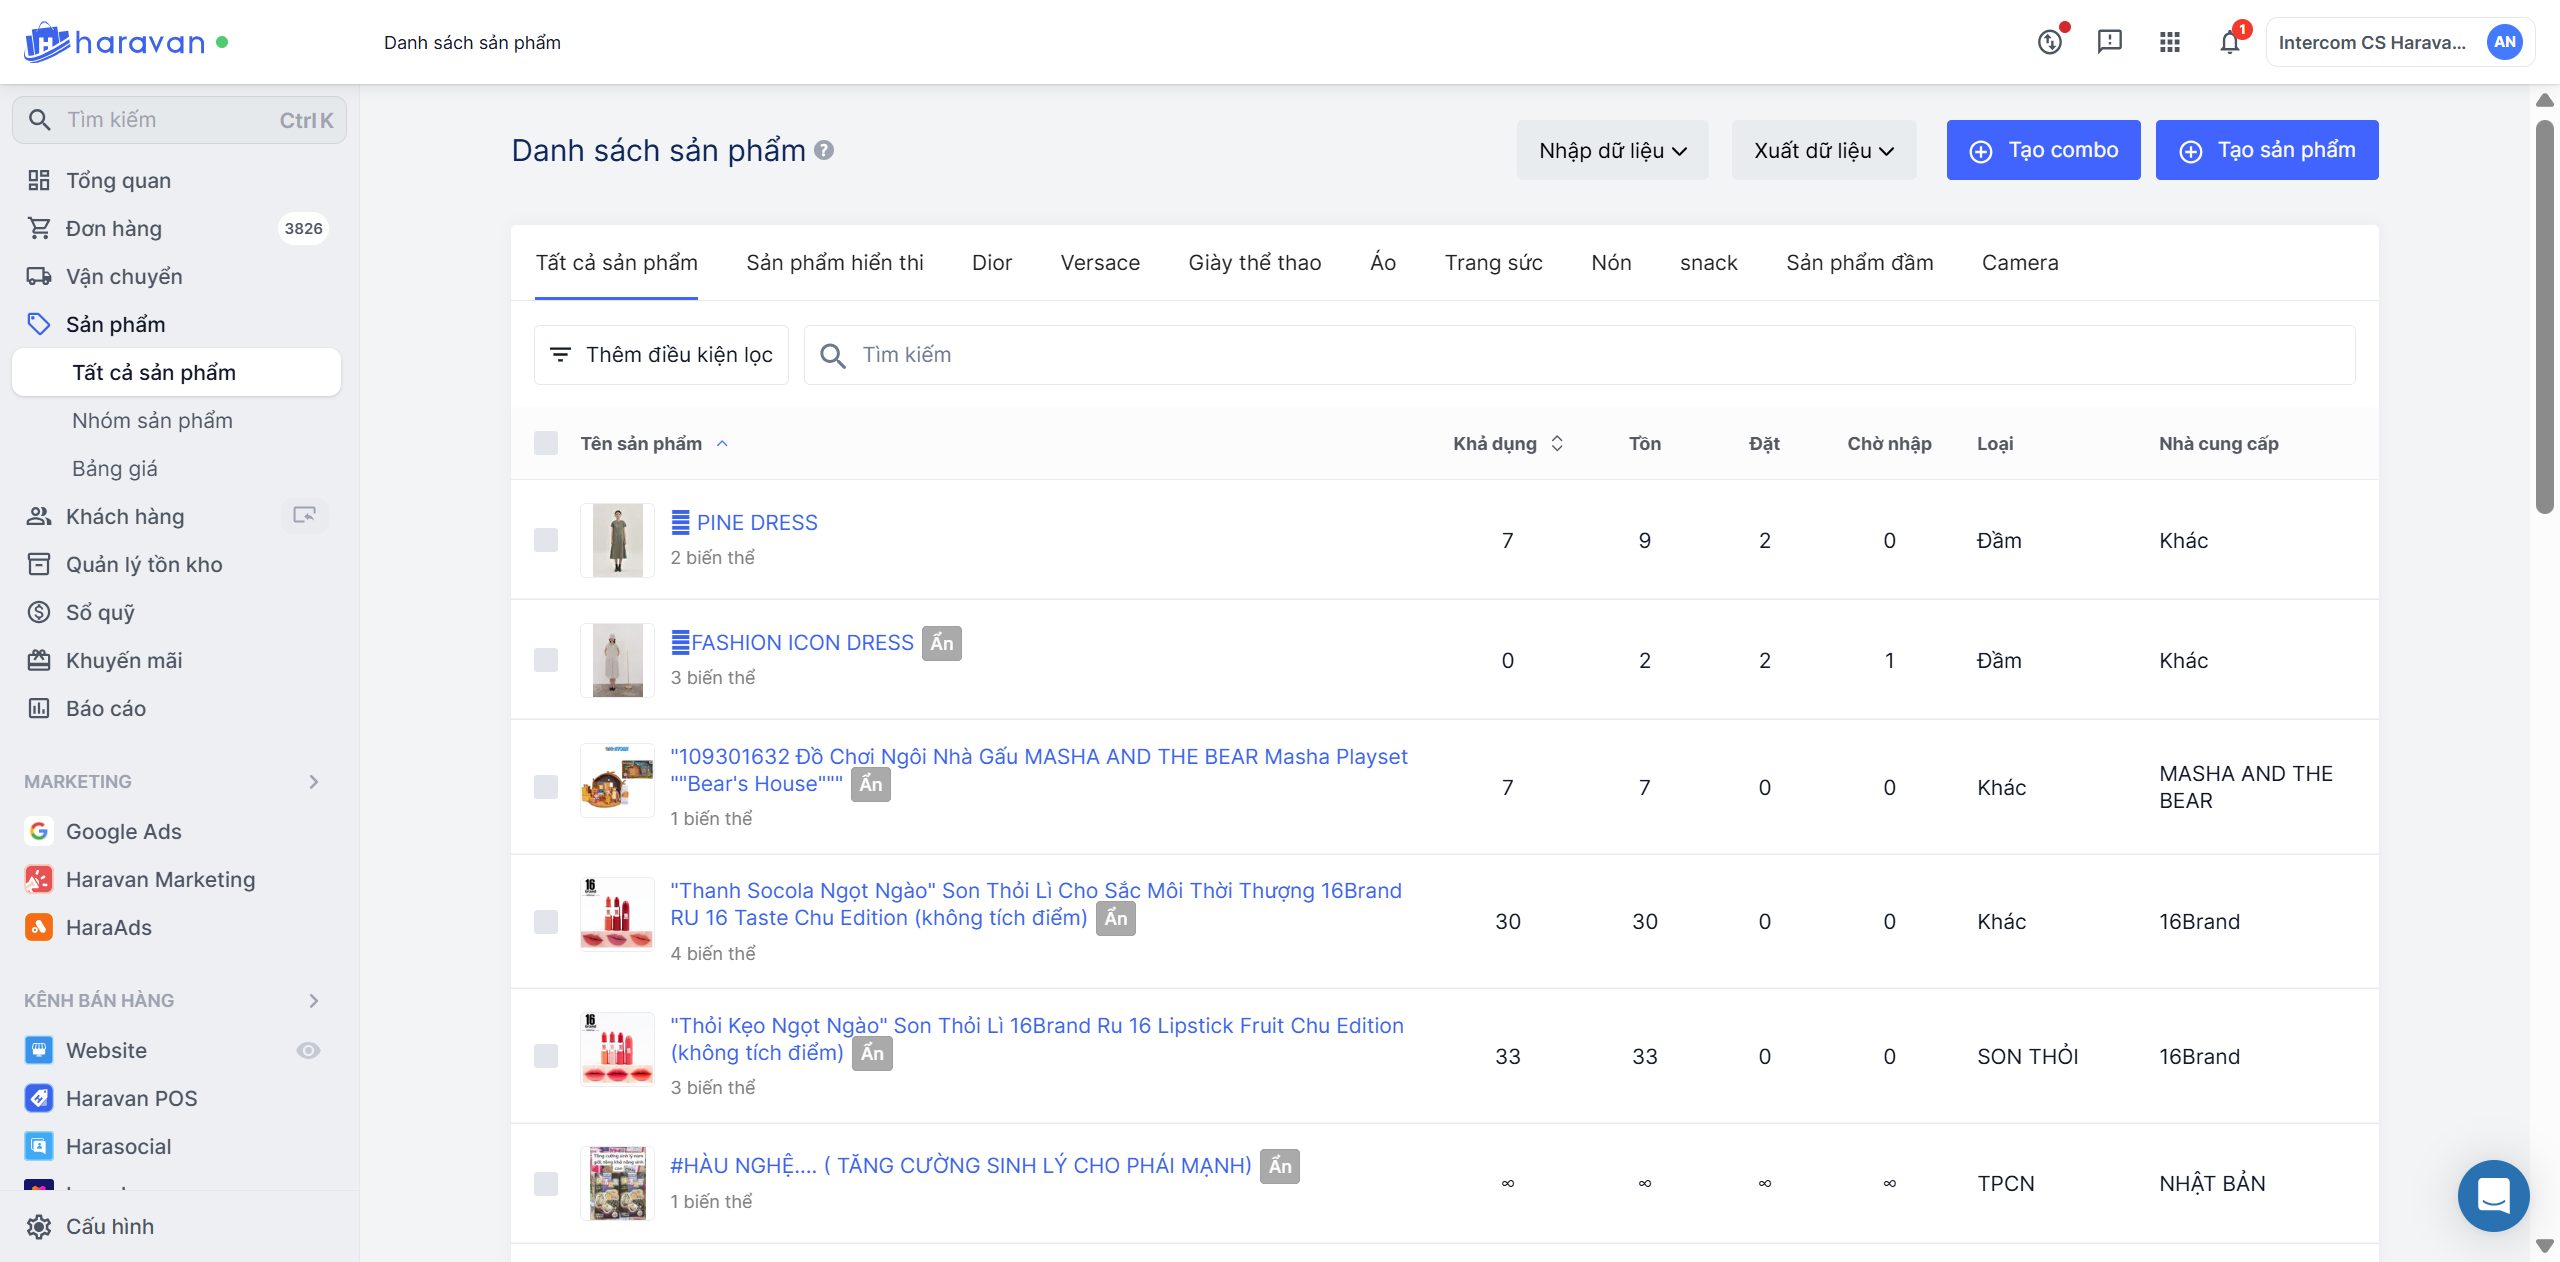The width and height of the screenshot is (2560, 1262).
Task: Click the Haravan logo
Action: click(x=115, y=42)
